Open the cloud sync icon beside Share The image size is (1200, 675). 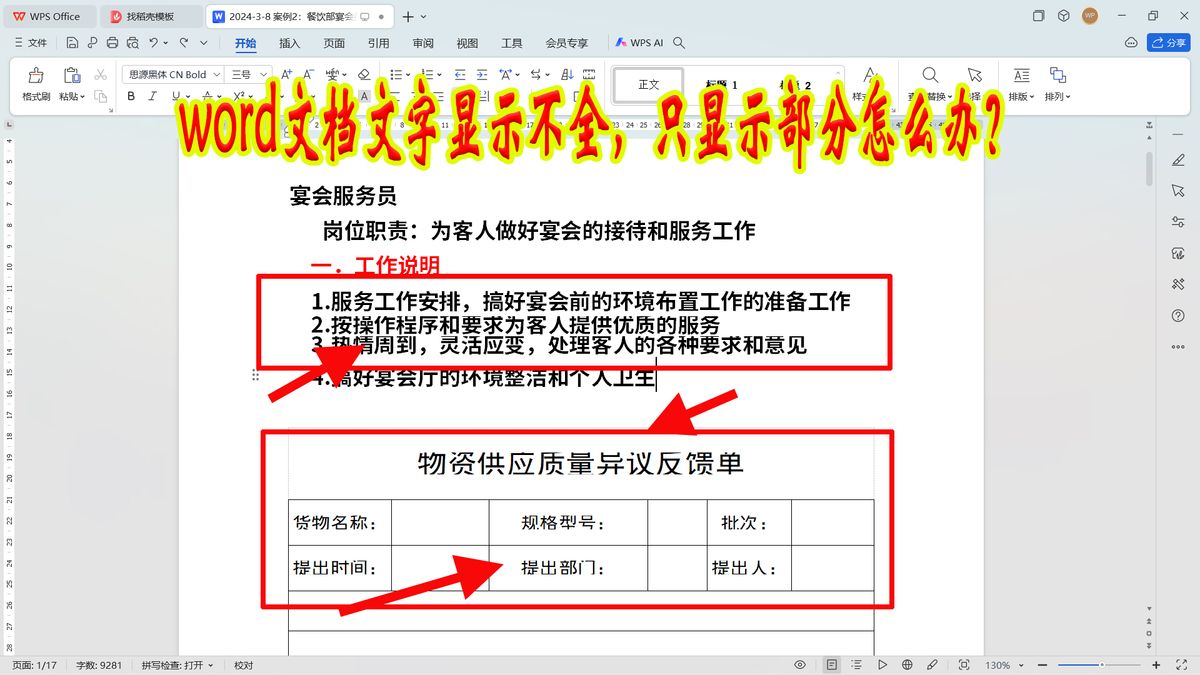[x=1131, y=43]
